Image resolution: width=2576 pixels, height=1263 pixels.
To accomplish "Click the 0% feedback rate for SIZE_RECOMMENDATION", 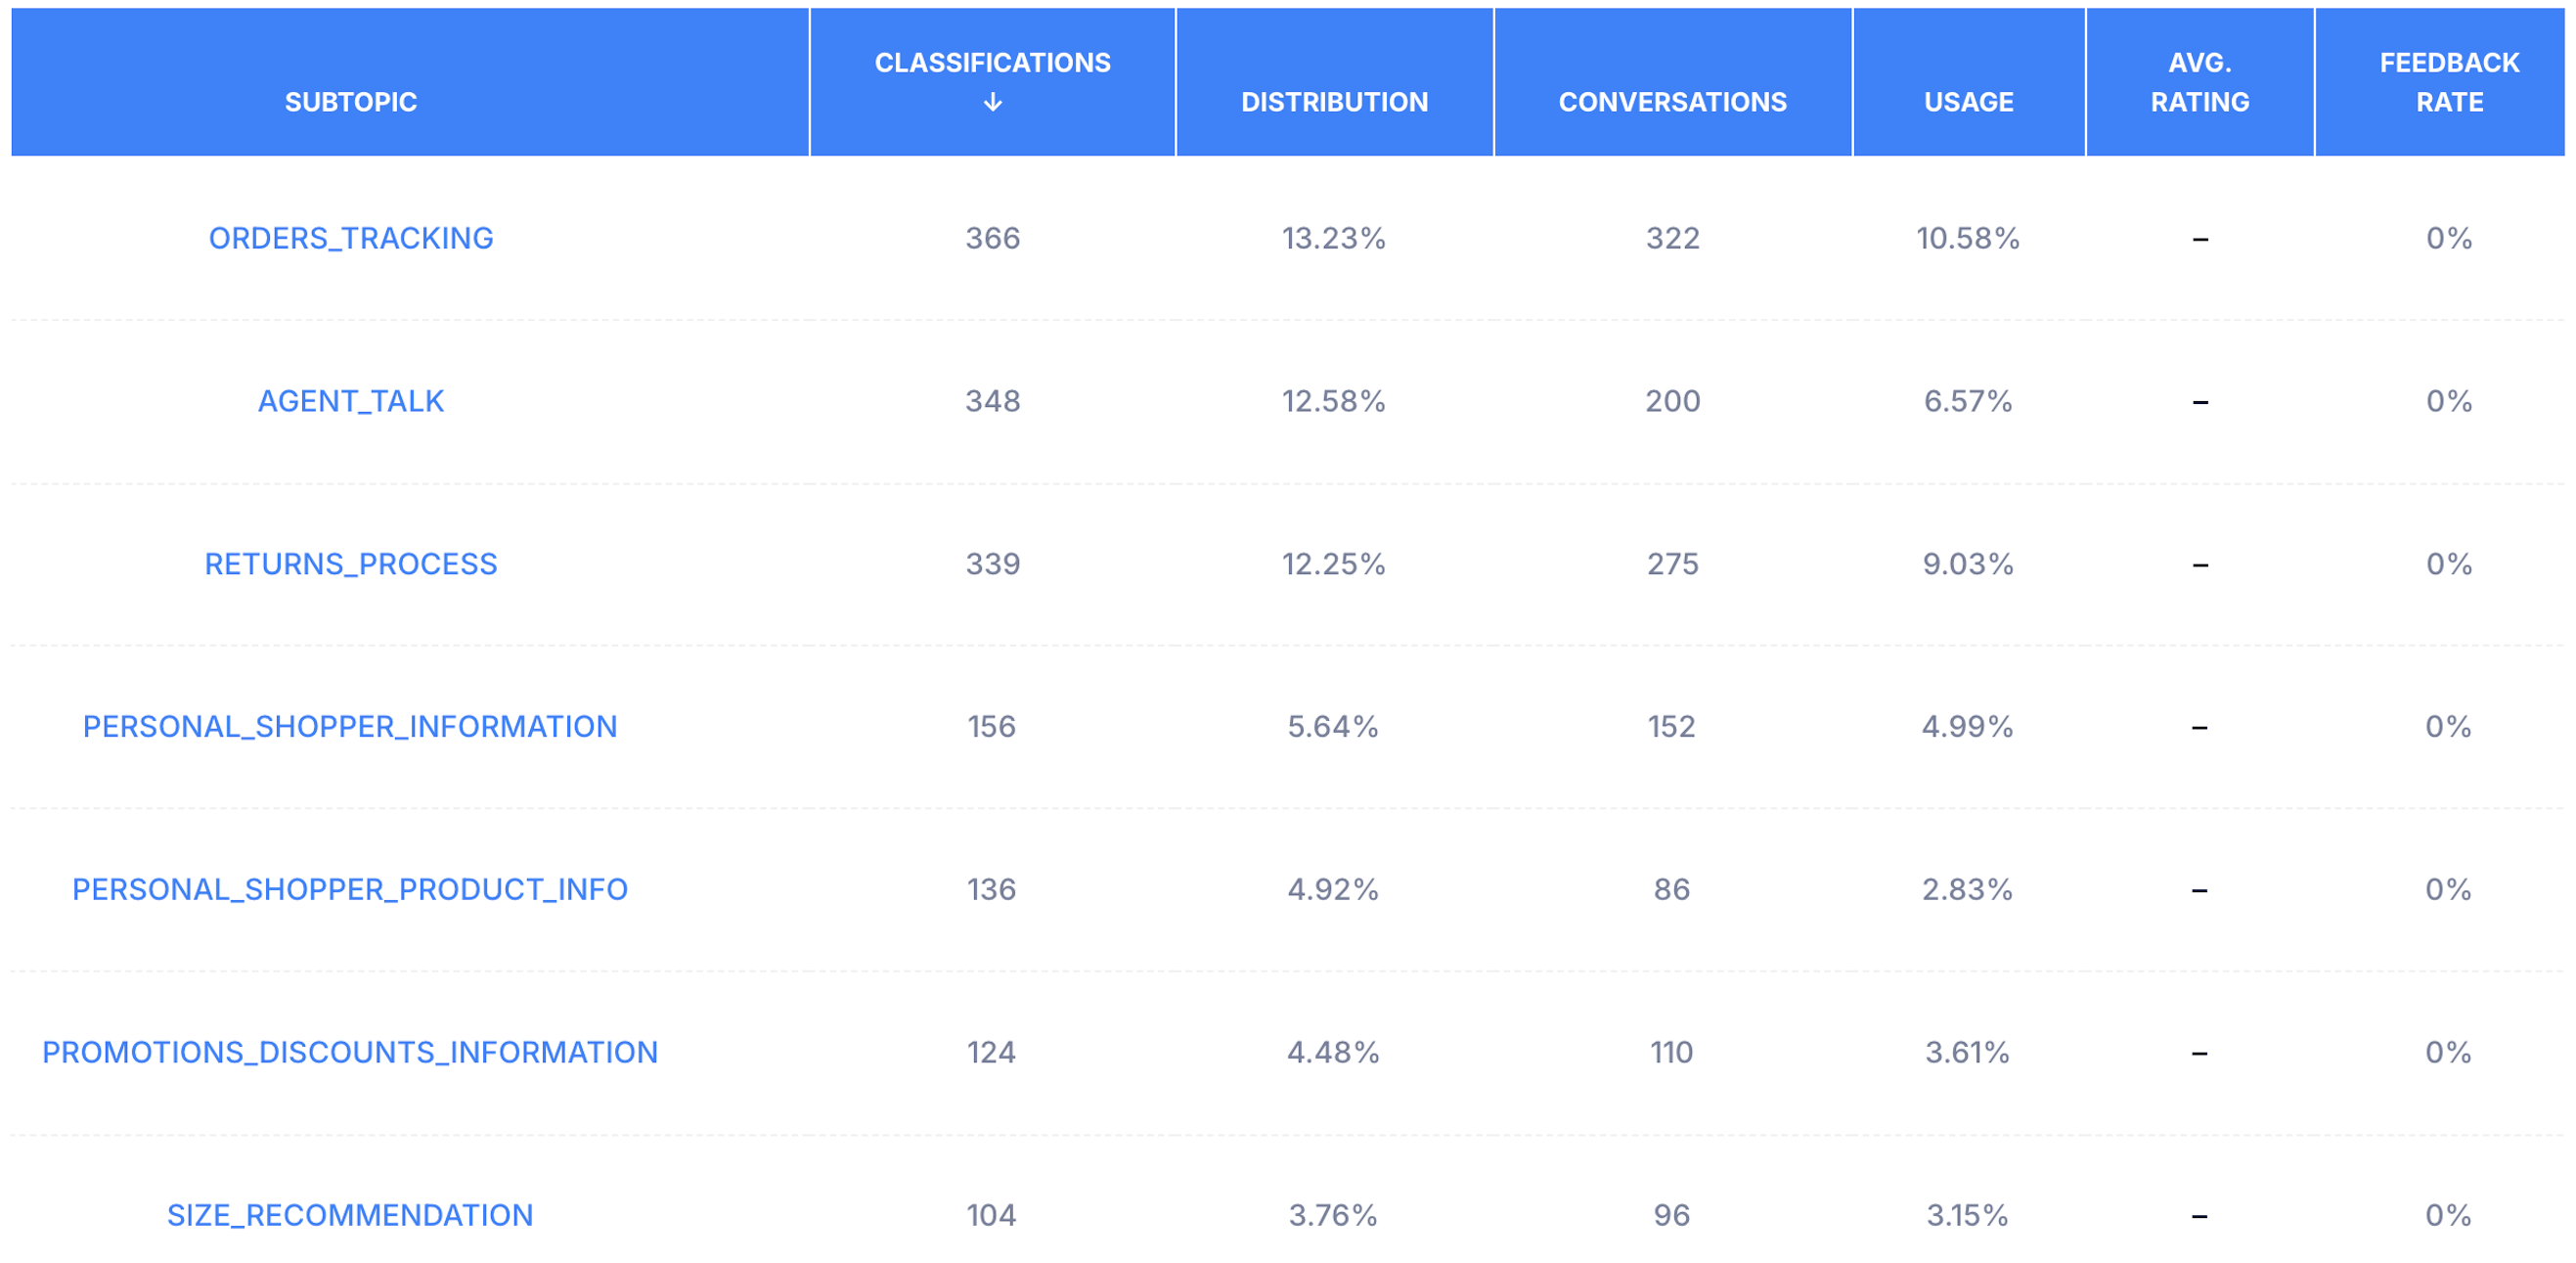I will coord(2448,1215).
